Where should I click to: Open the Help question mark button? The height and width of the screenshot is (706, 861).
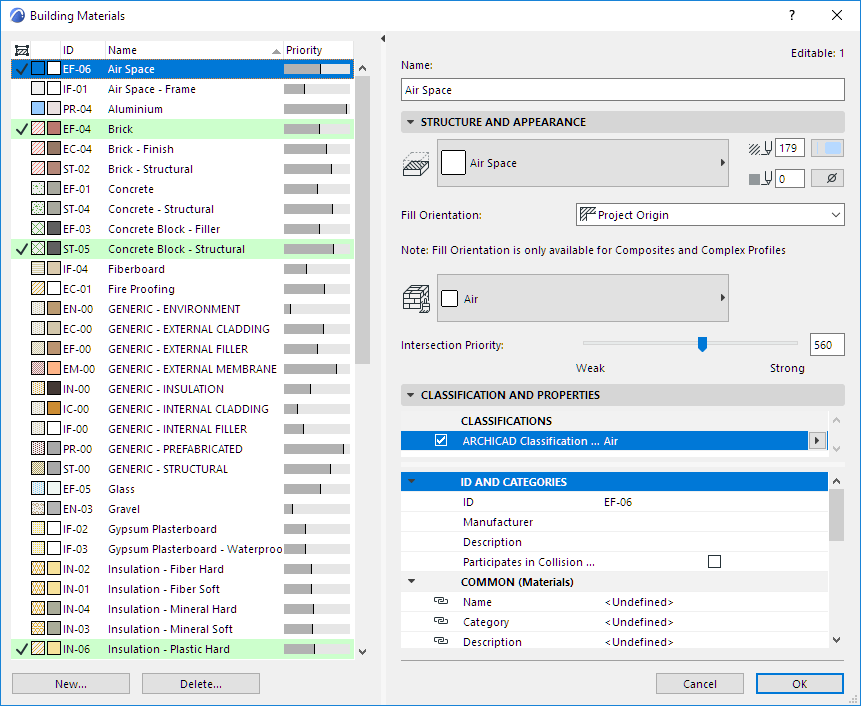point(791,16)
